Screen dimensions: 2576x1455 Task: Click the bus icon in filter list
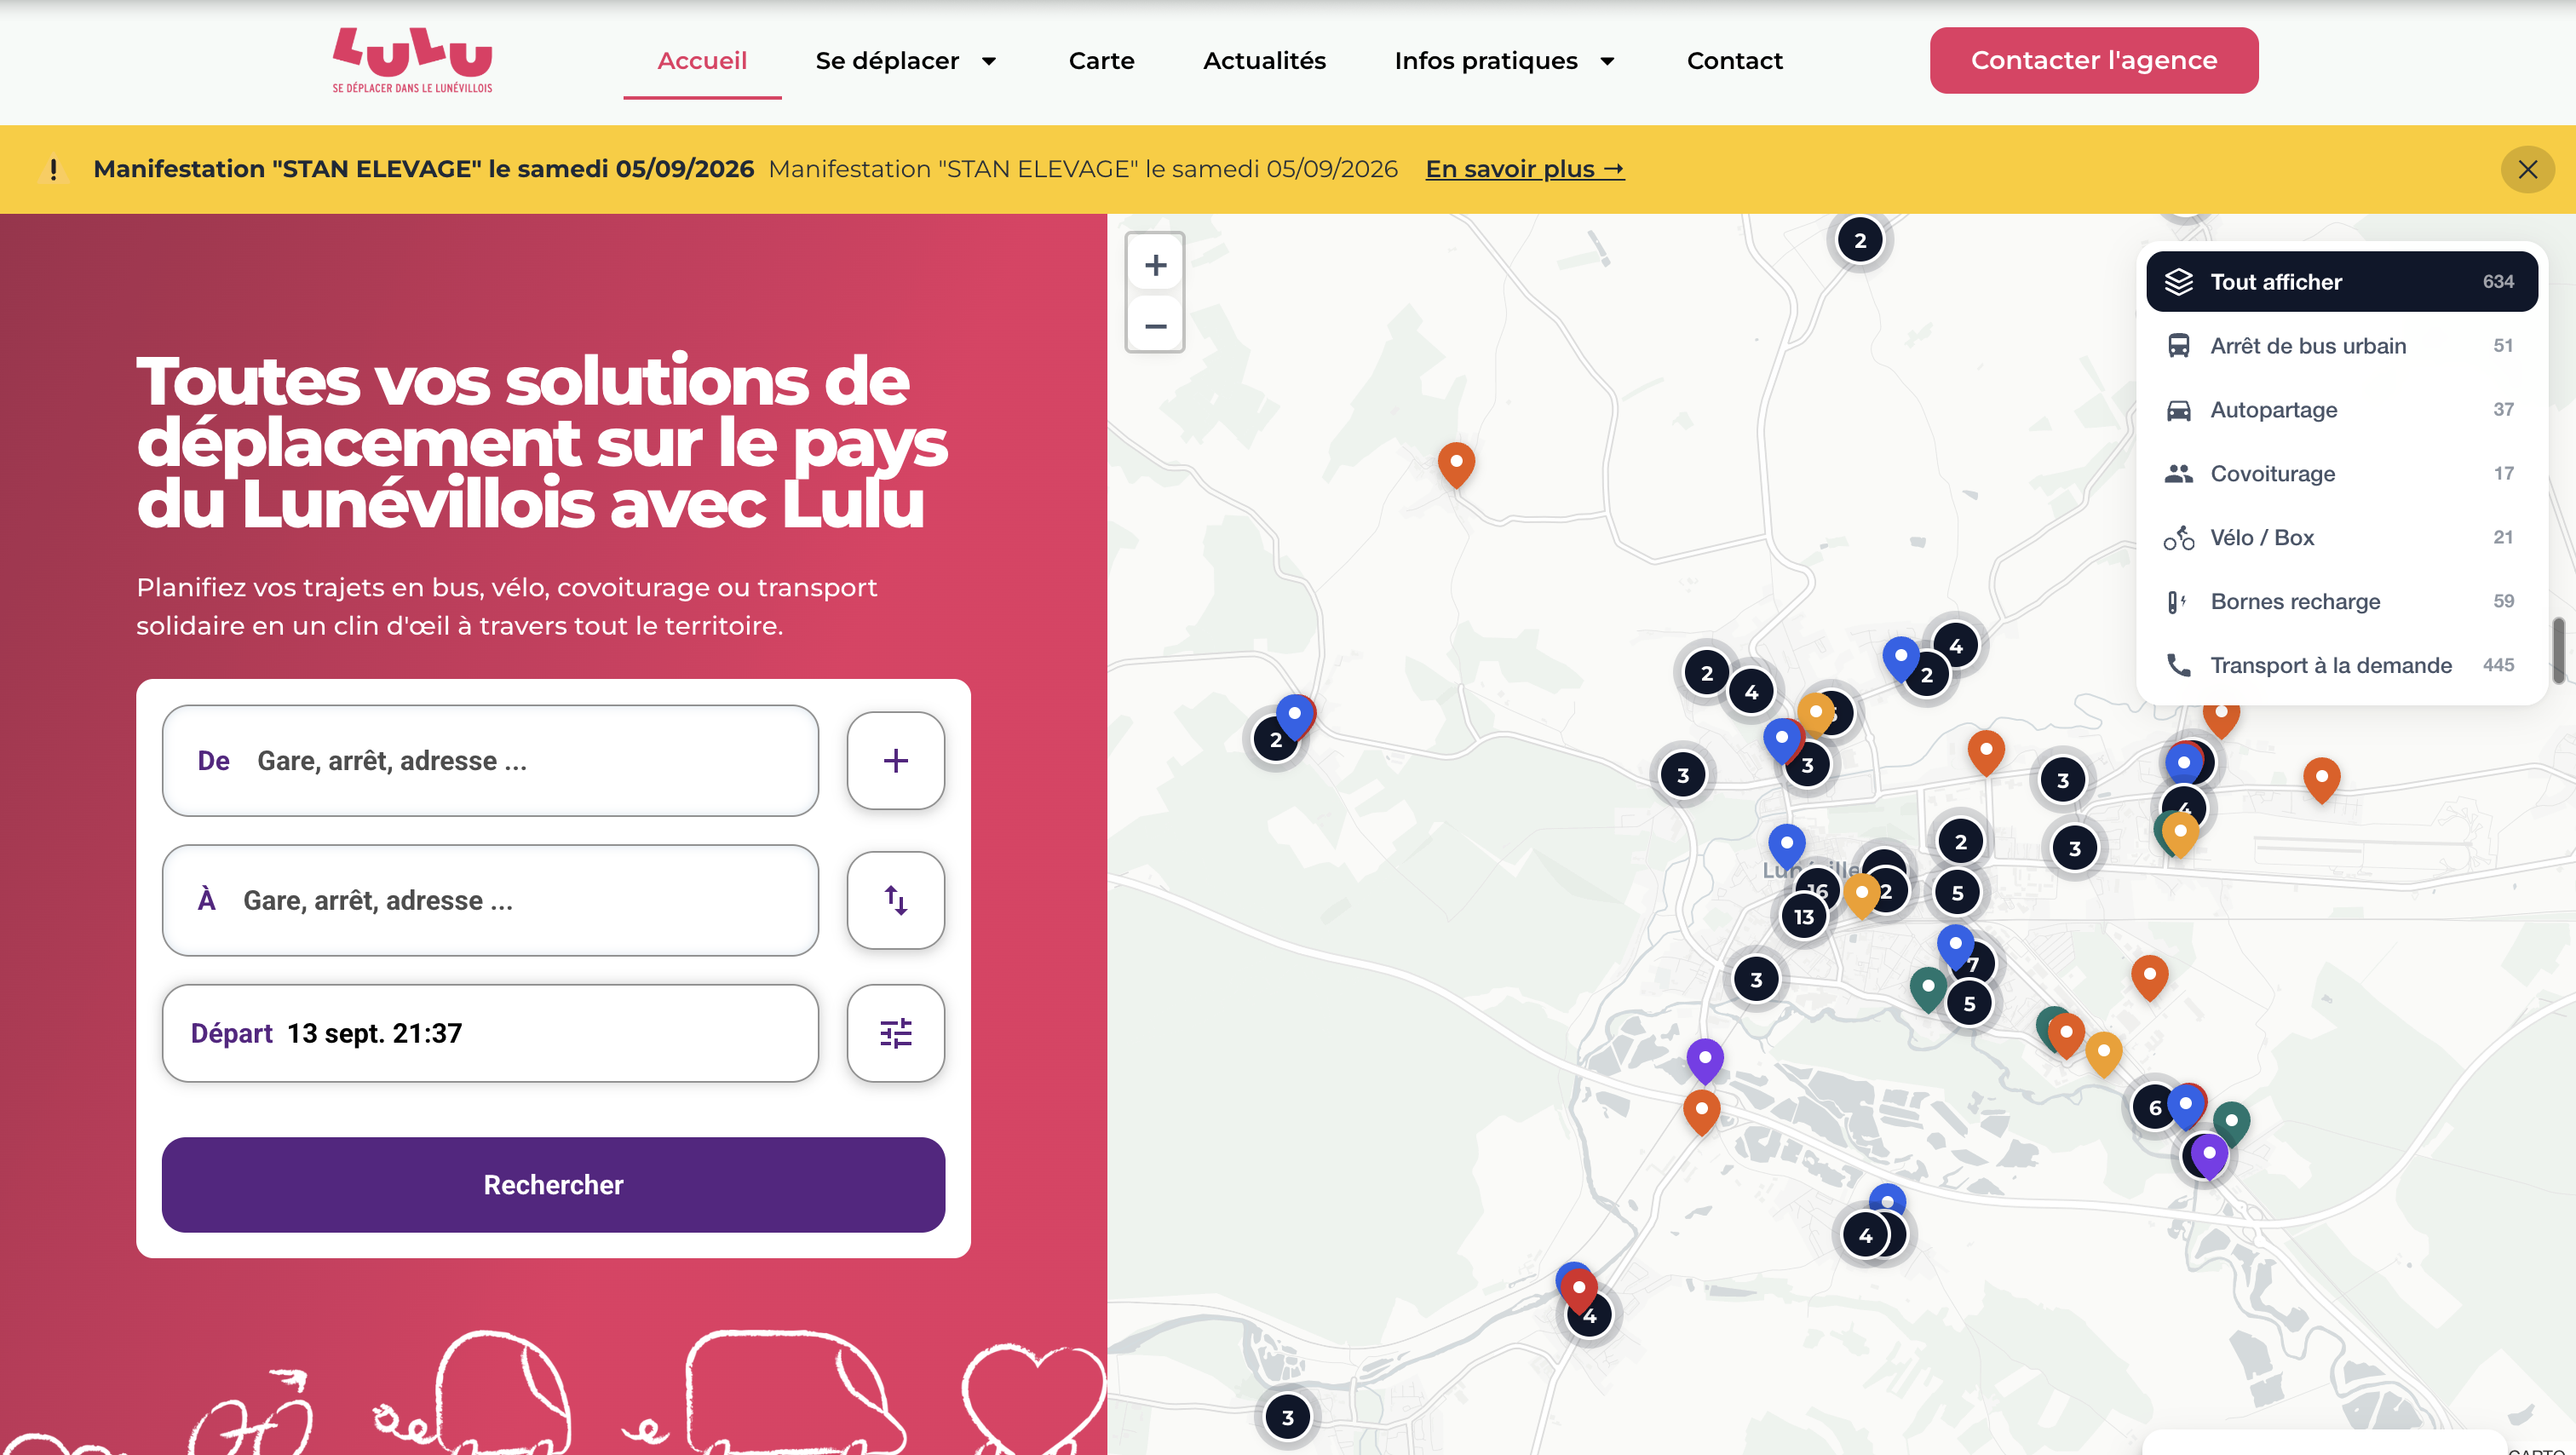pyautogui.click(x=2178, y=345)
